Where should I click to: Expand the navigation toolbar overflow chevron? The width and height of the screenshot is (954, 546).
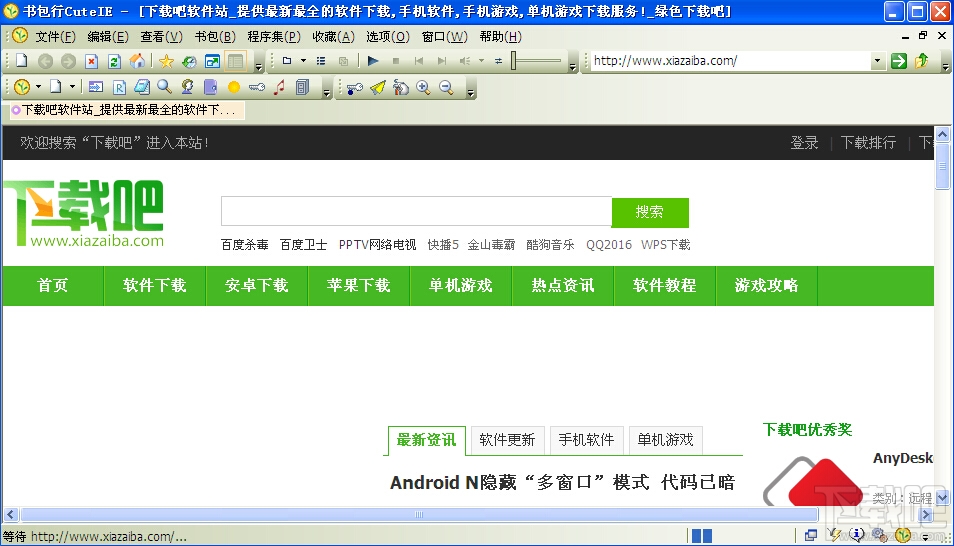tap(259, 66)
